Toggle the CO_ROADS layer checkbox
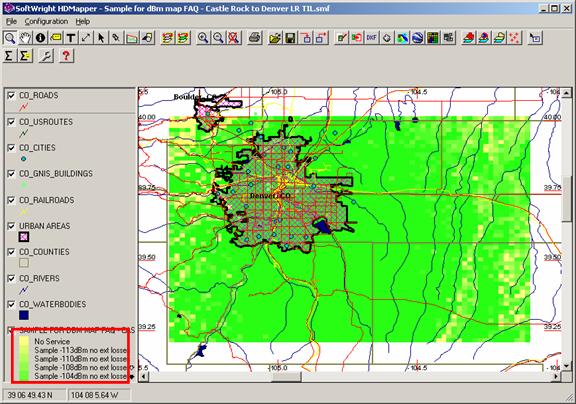Image resolution: width=576 pixels, height=404 pixels. (x=11, y=95)
